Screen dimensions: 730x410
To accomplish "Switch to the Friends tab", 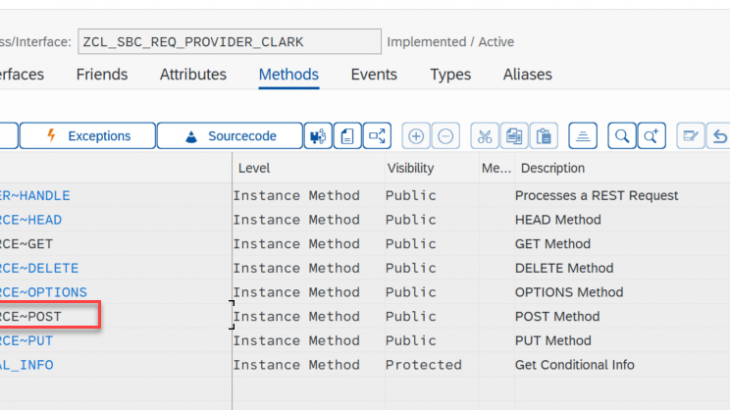I will point(102,74).
